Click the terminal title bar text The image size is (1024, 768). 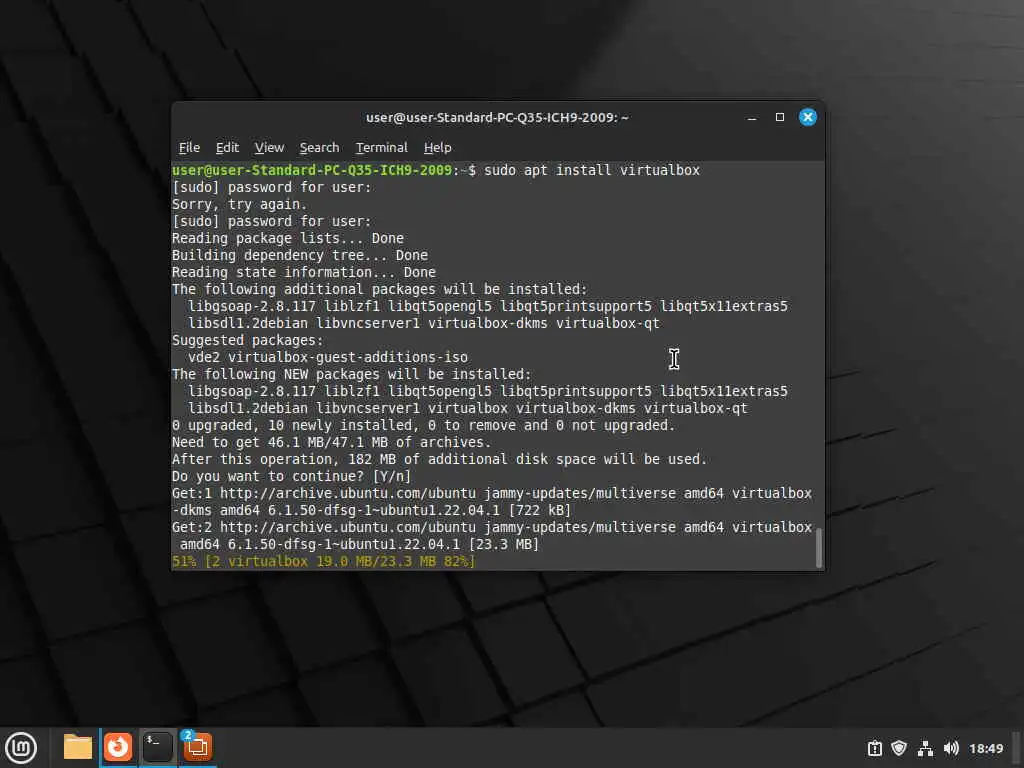point(497,118)
